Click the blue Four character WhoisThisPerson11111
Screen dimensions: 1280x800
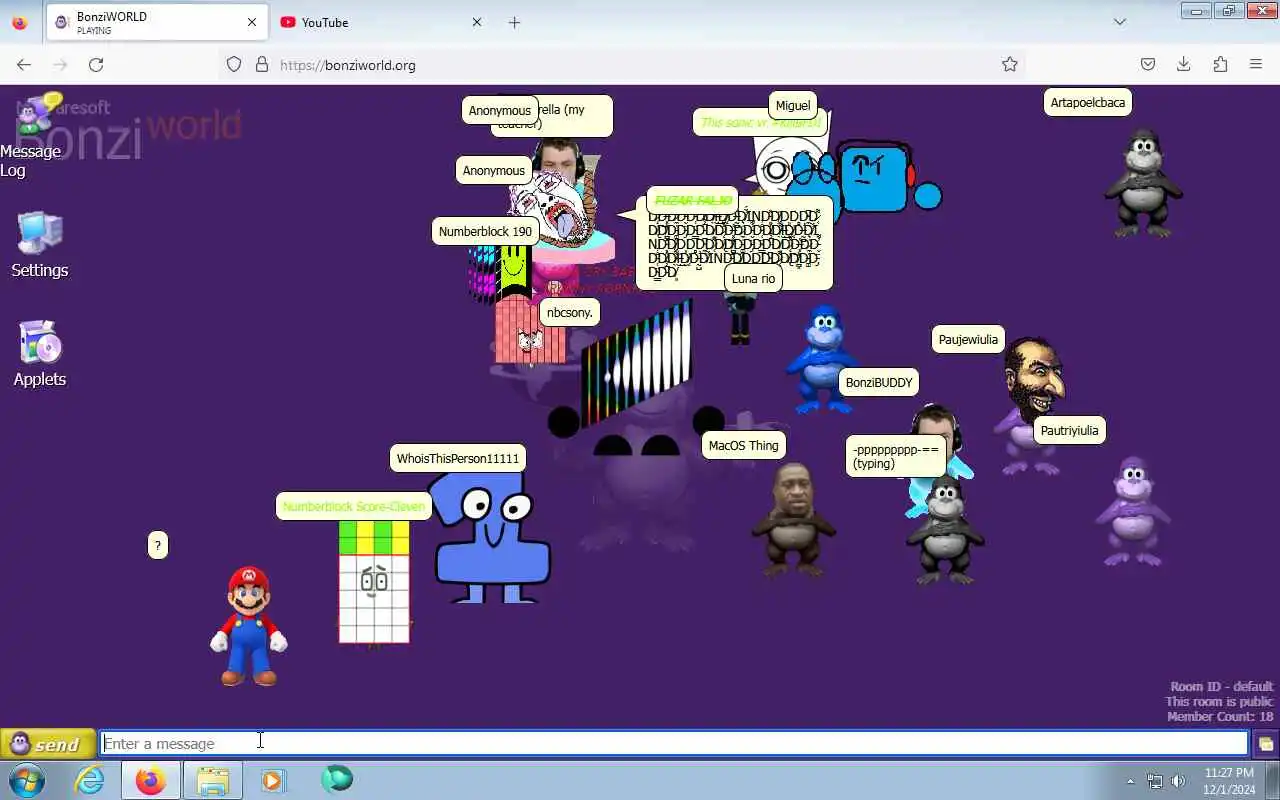[491, 537]
